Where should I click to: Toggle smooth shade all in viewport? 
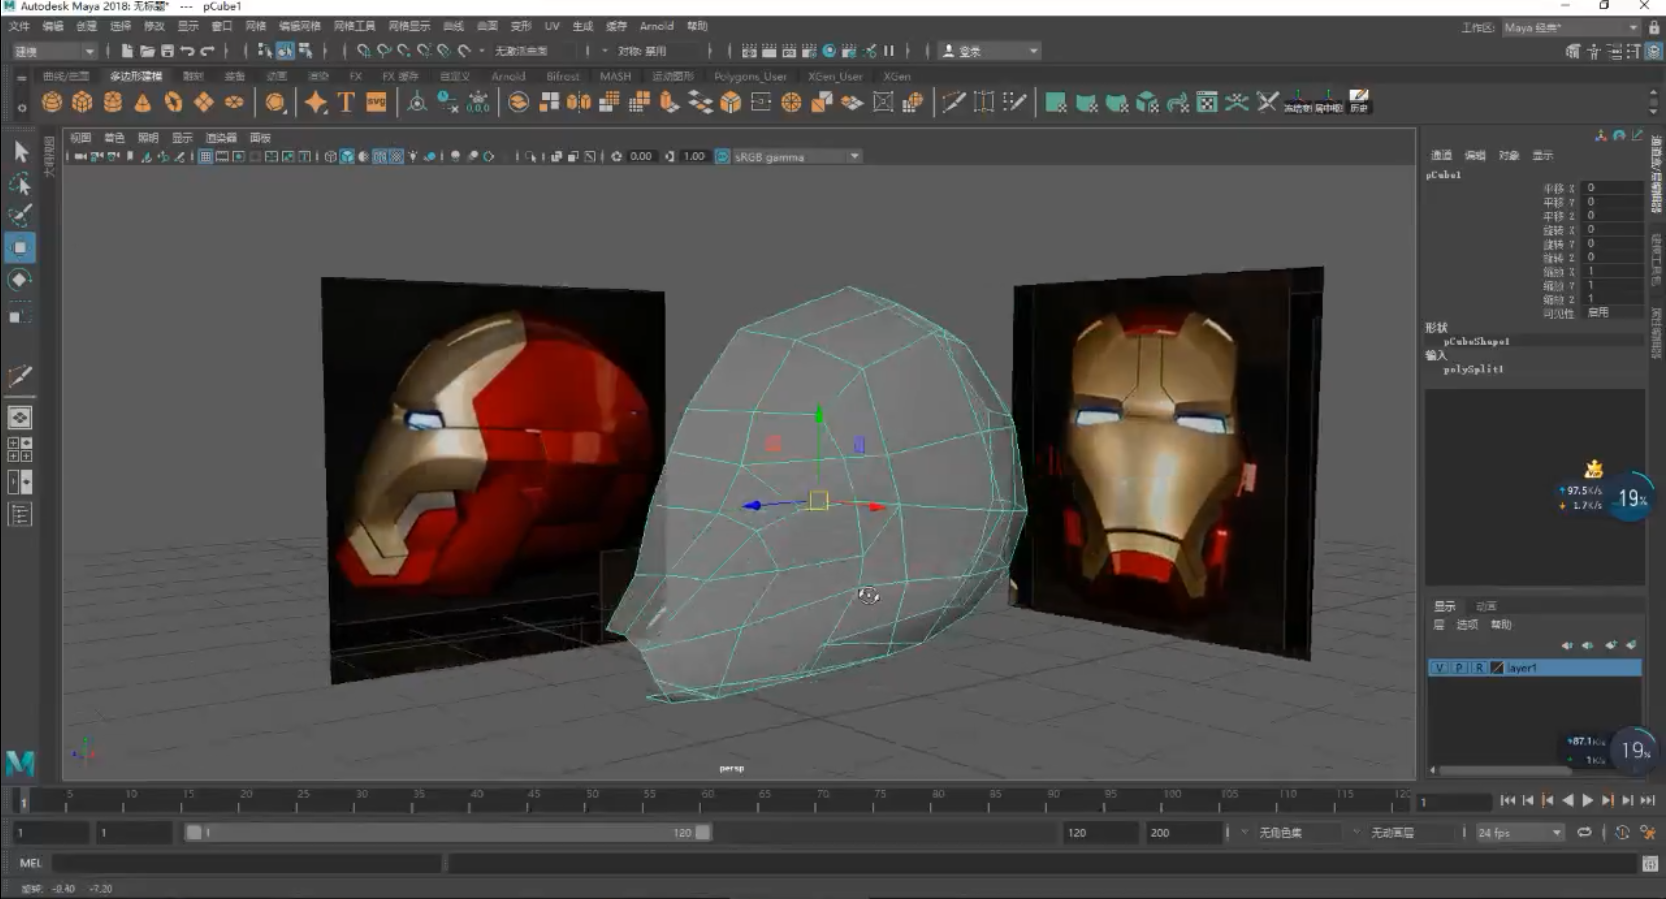[x=347, y=157]
